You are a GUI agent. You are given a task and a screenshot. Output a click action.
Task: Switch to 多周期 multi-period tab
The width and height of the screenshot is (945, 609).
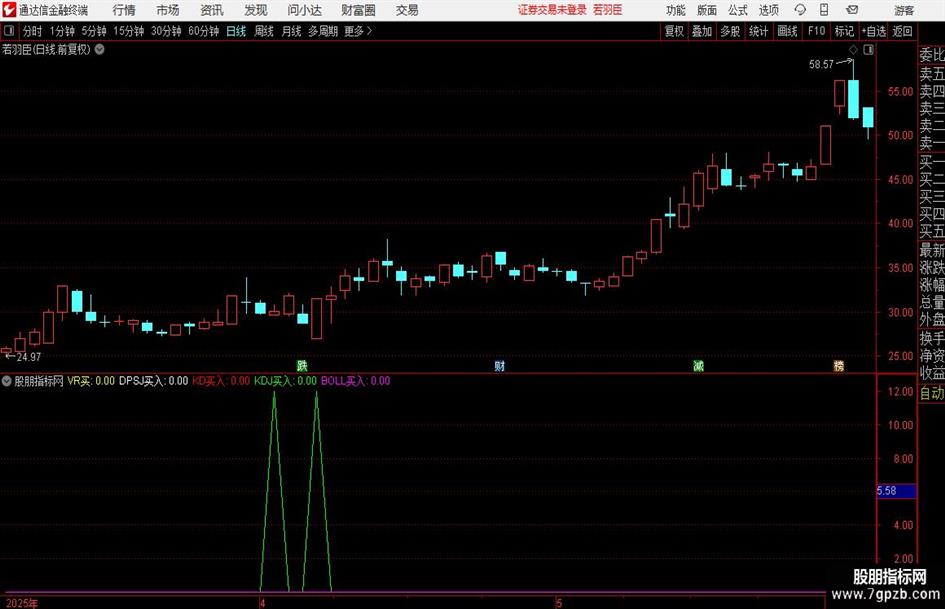tap(323, 31)
